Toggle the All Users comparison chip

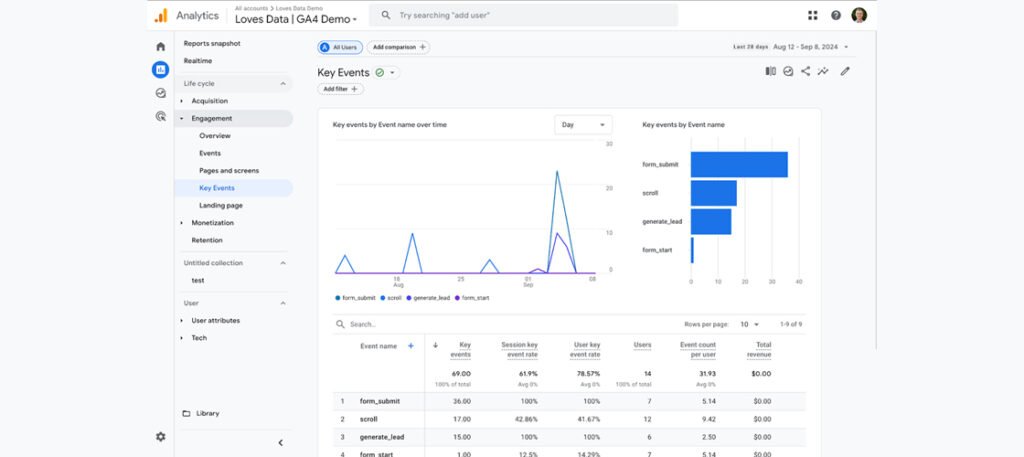(340, 47)
